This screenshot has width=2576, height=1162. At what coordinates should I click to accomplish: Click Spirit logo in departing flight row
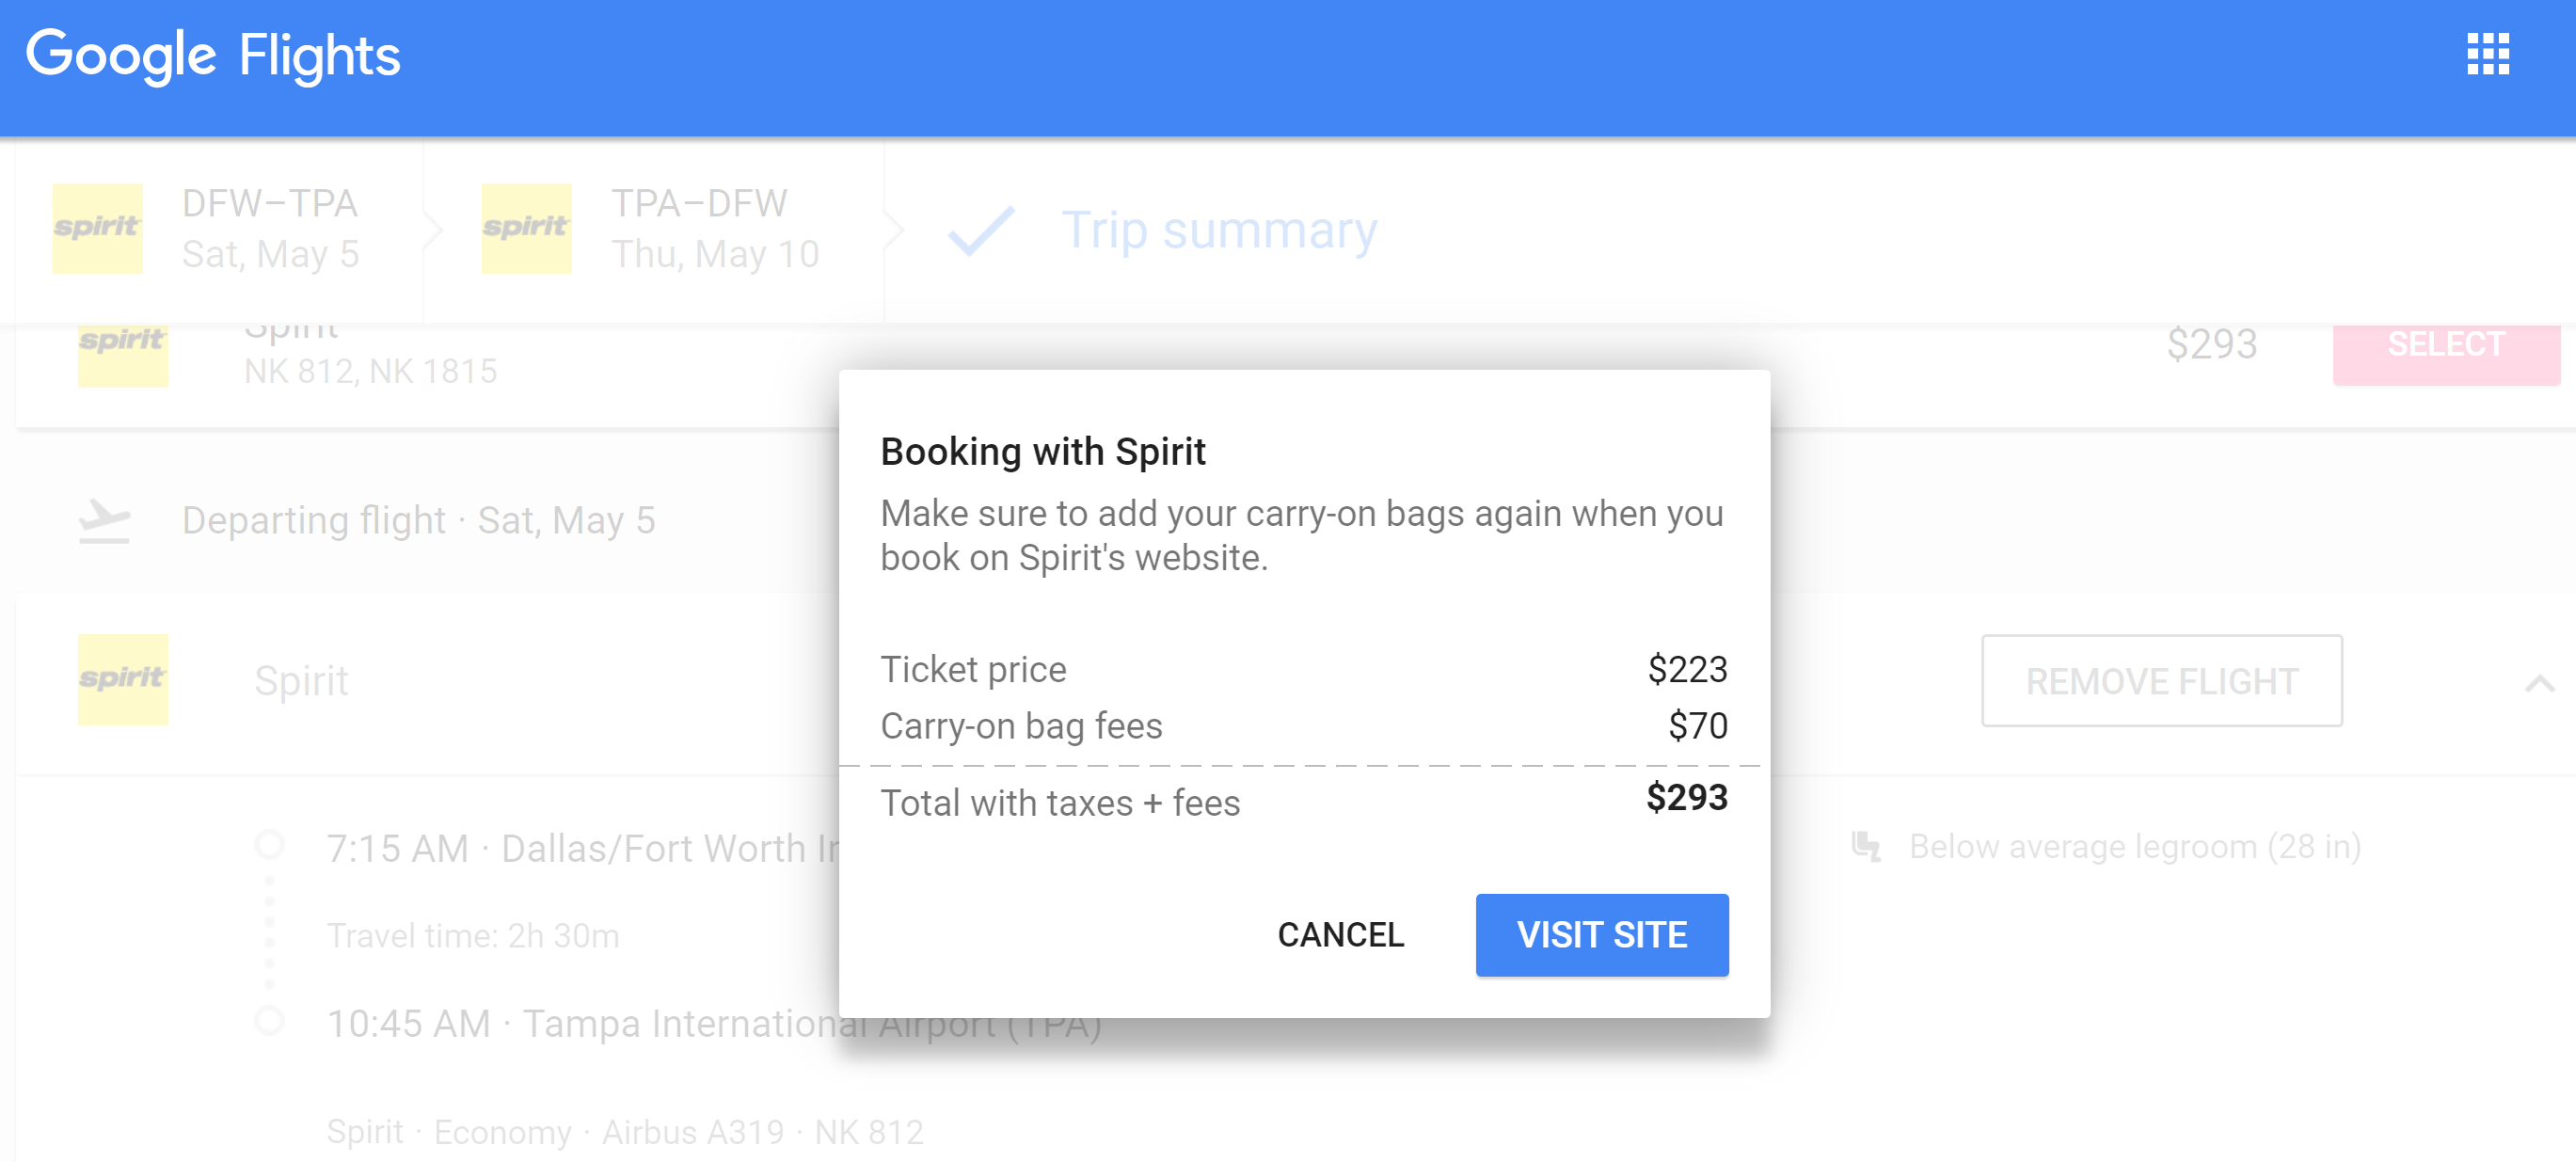pos(122,679)
